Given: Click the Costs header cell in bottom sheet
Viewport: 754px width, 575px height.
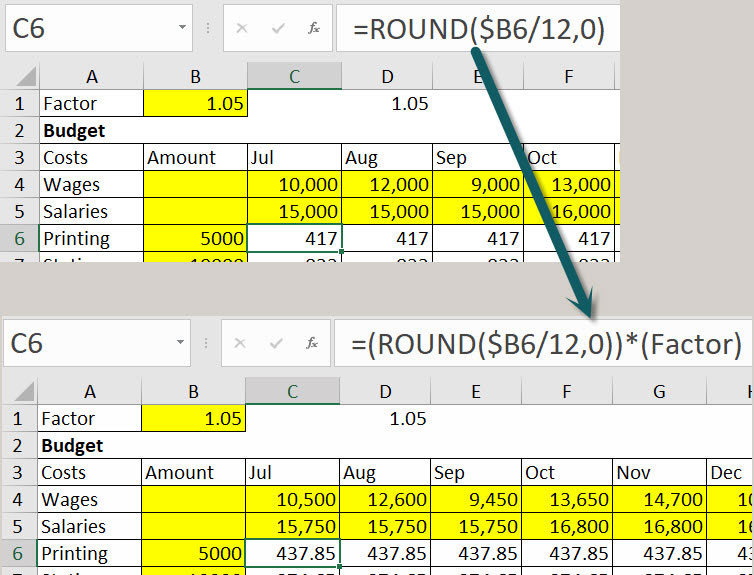Looking at the screenshot, I should point(89,472).
